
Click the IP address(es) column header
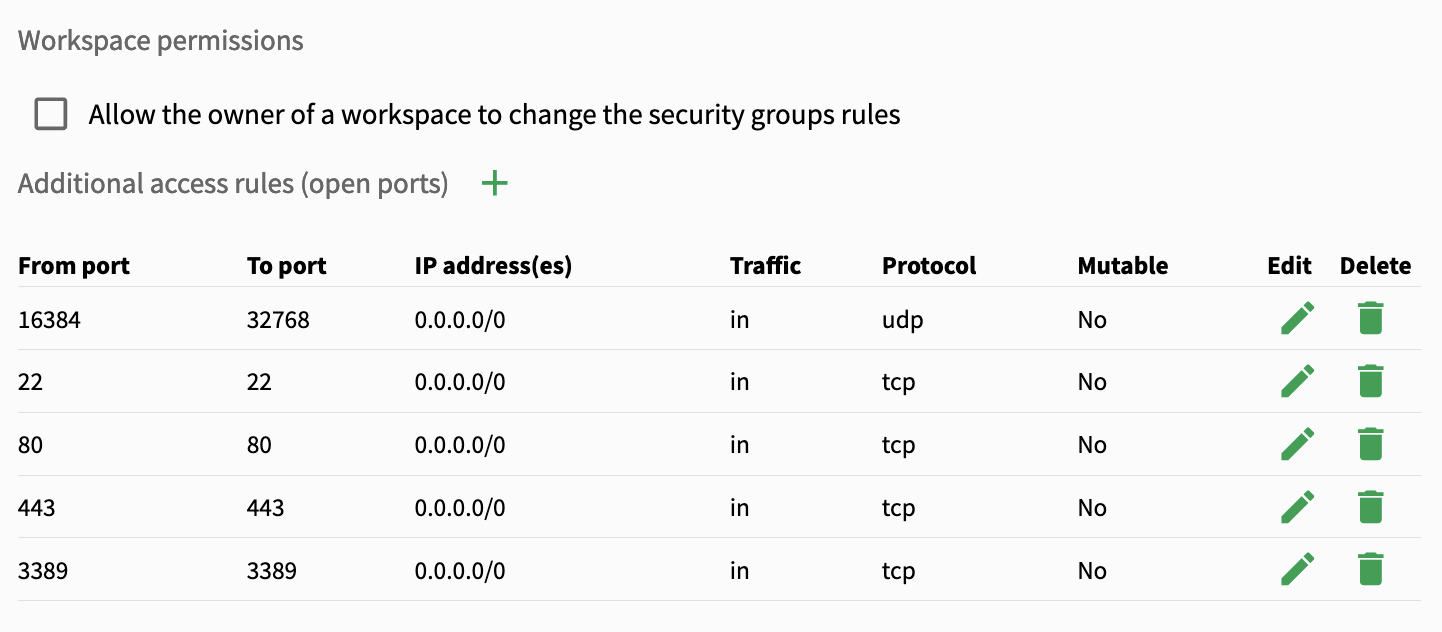point(493,266)
